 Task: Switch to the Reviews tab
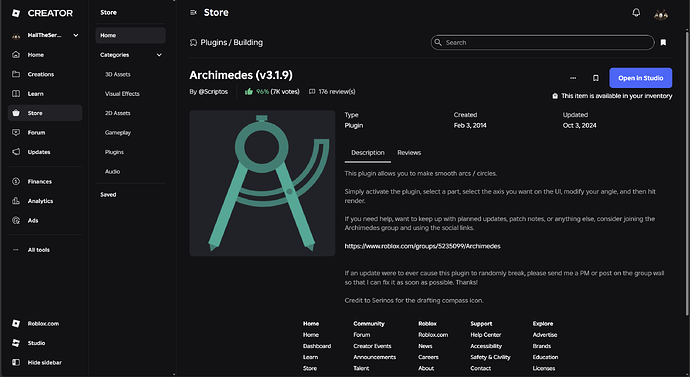pos(409,153)
